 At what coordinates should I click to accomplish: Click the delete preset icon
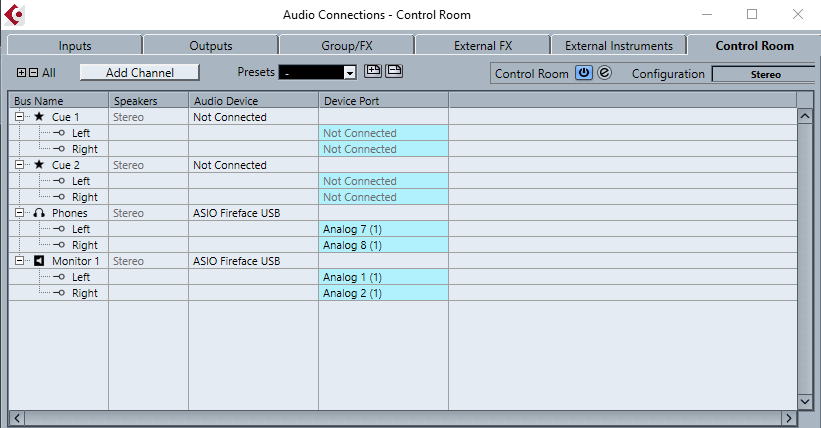click(394, 71)
